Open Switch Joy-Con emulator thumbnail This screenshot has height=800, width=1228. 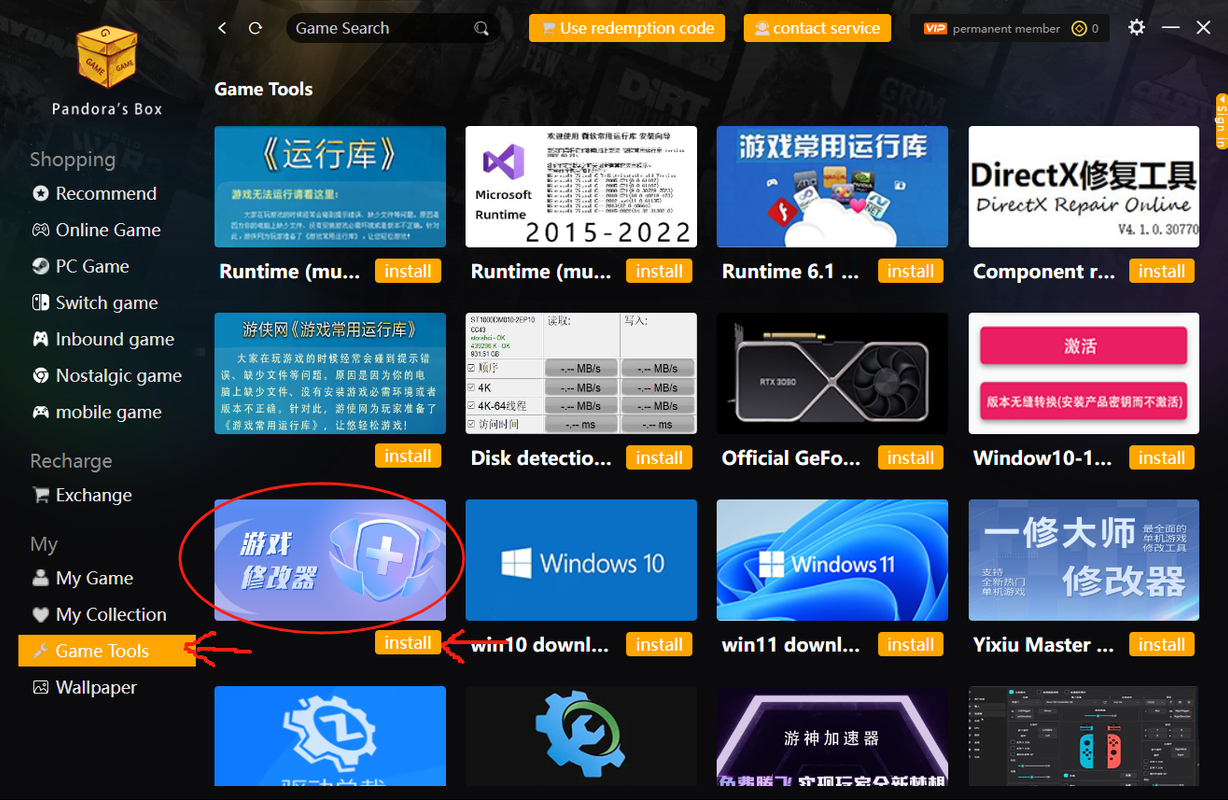pos(1084,736)
